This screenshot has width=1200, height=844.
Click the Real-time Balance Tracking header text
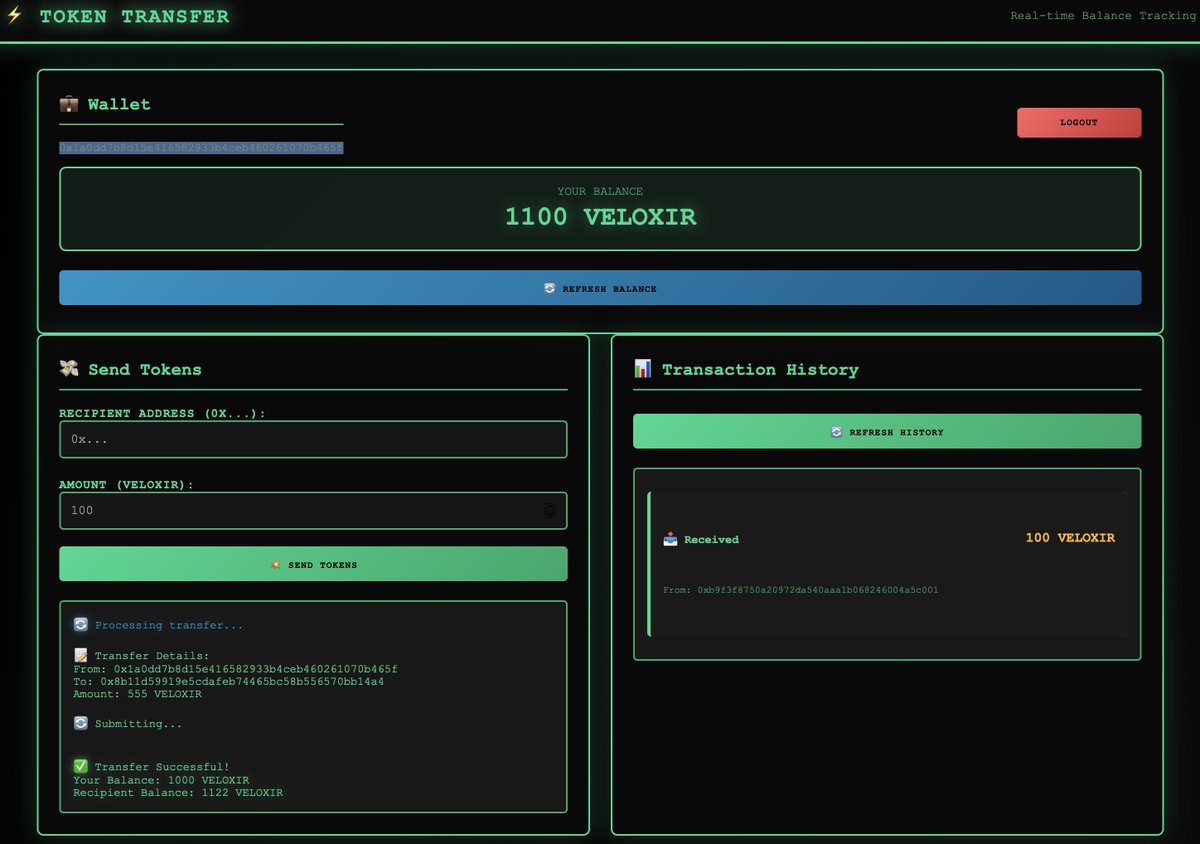pos(1102,16)
